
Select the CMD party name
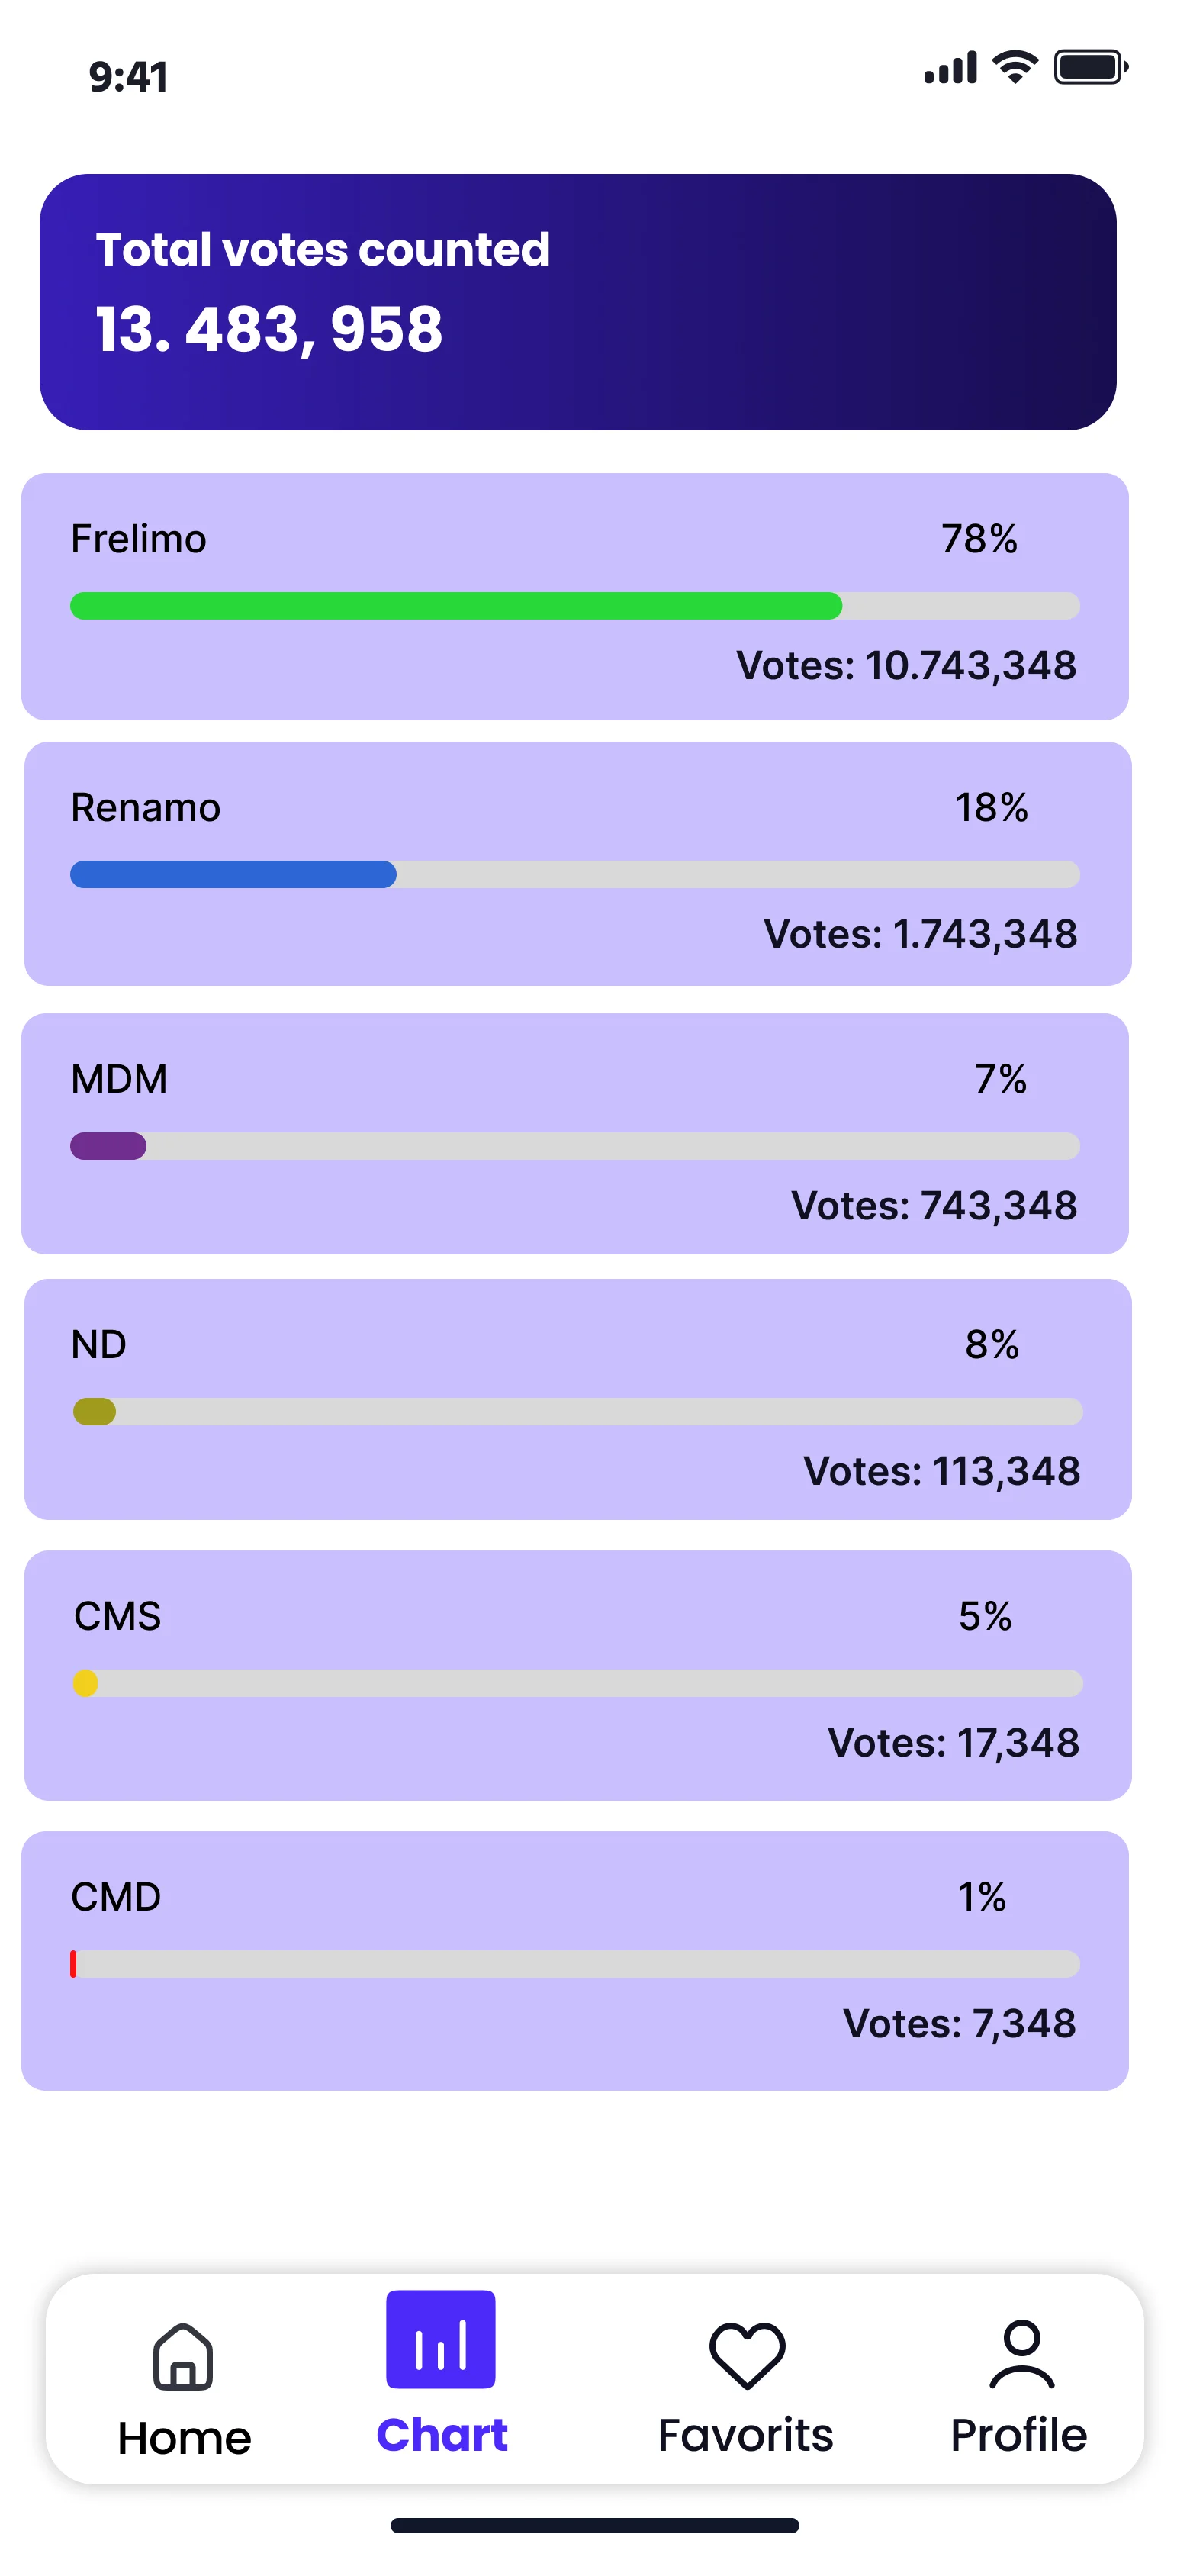click(x=116, y=1897)
